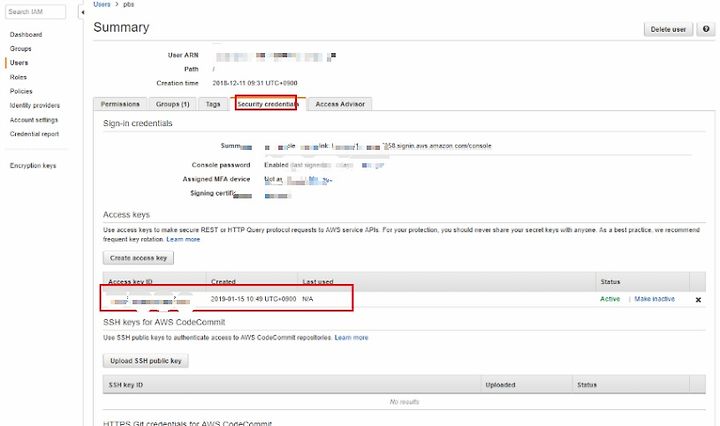Switch to the Access Advisor tab
The image size is (720, 426).
340,104
